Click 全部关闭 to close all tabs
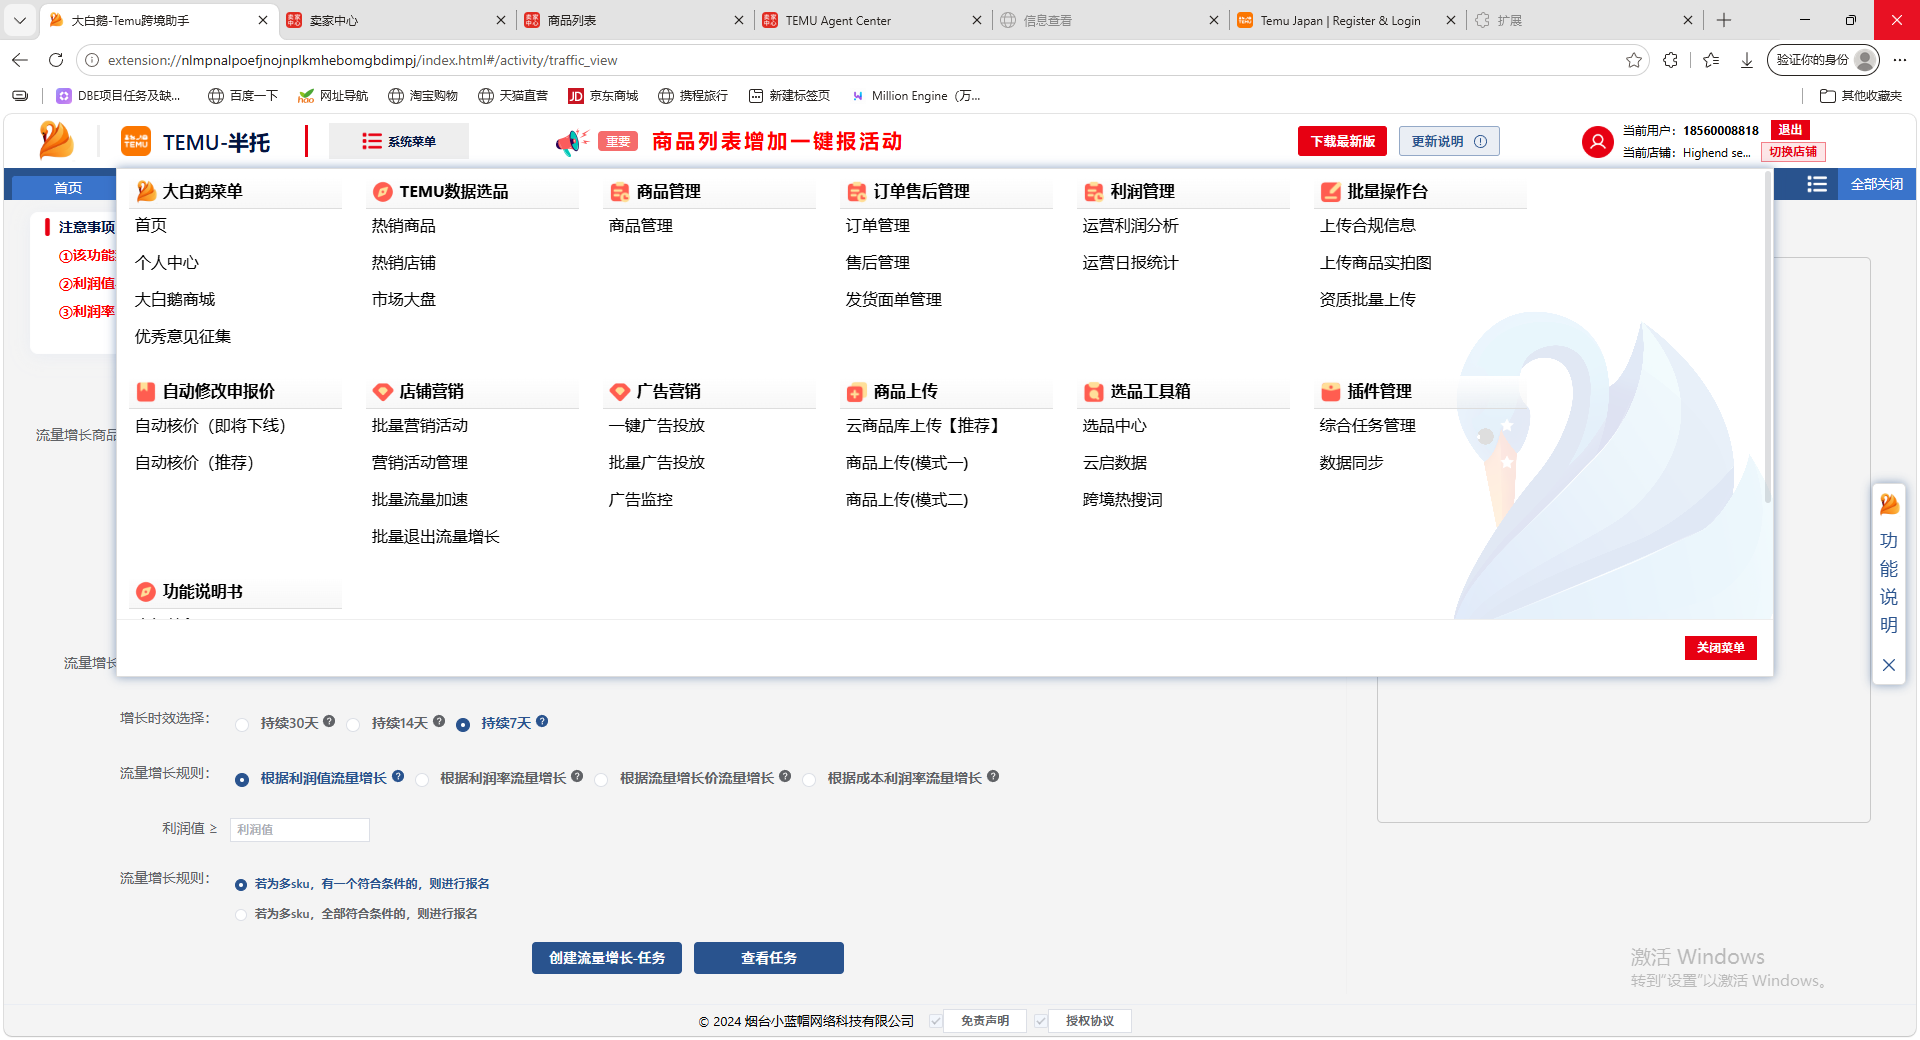Screen dimensions: 1920x1040 (1877, 184)
